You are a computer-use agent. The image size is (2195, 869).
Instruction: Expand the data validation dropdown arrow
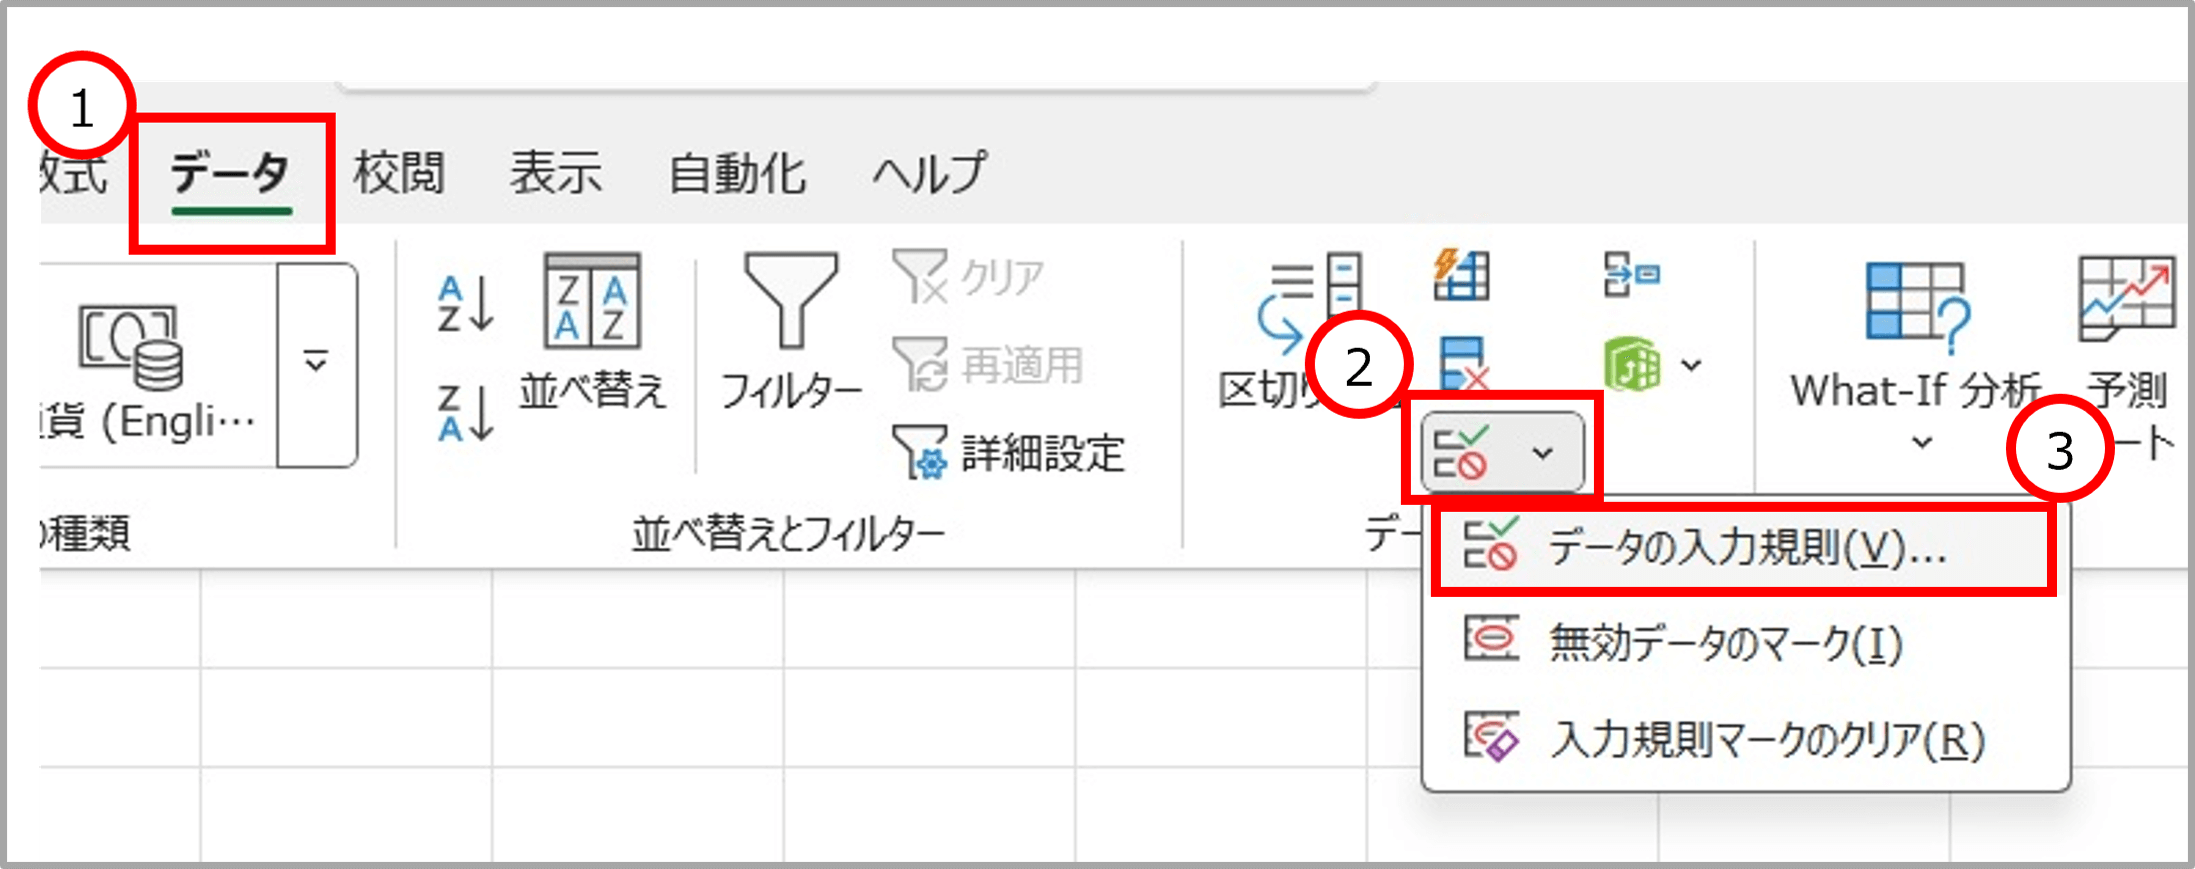(x=1543, y=454)
